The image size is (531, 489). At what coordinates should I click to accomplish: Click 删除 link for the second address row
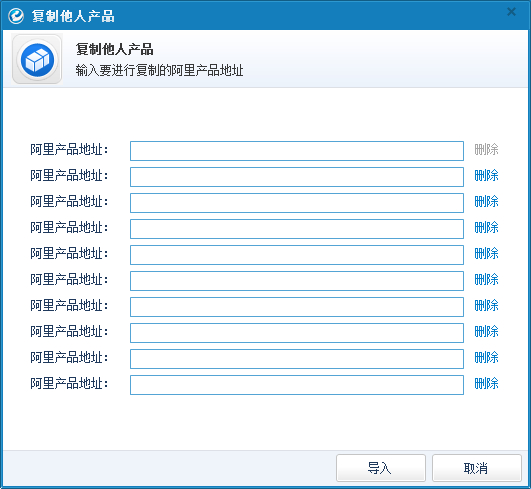point(486,175)
